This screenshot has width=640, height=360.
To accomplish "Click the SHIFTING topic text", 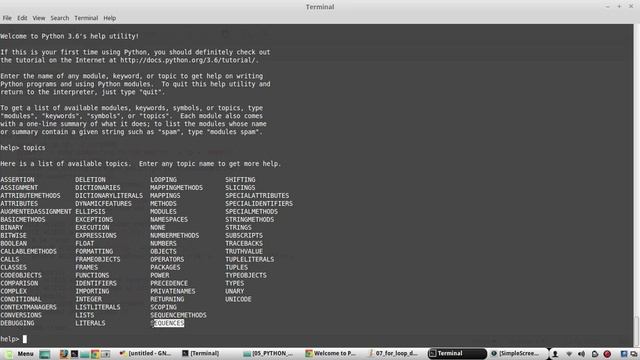I will pos(240,180).
